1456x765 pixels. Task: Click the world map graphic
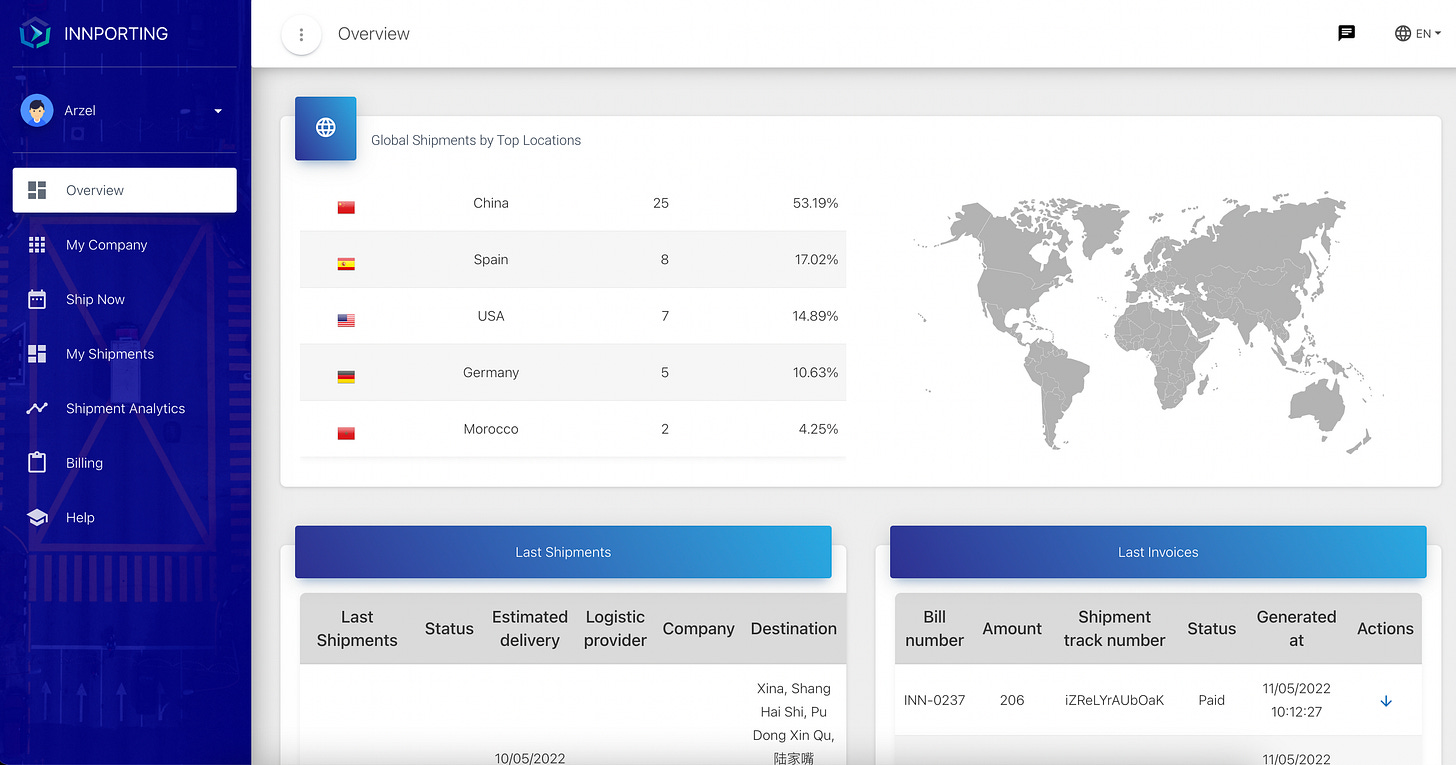click(1149, 321)
